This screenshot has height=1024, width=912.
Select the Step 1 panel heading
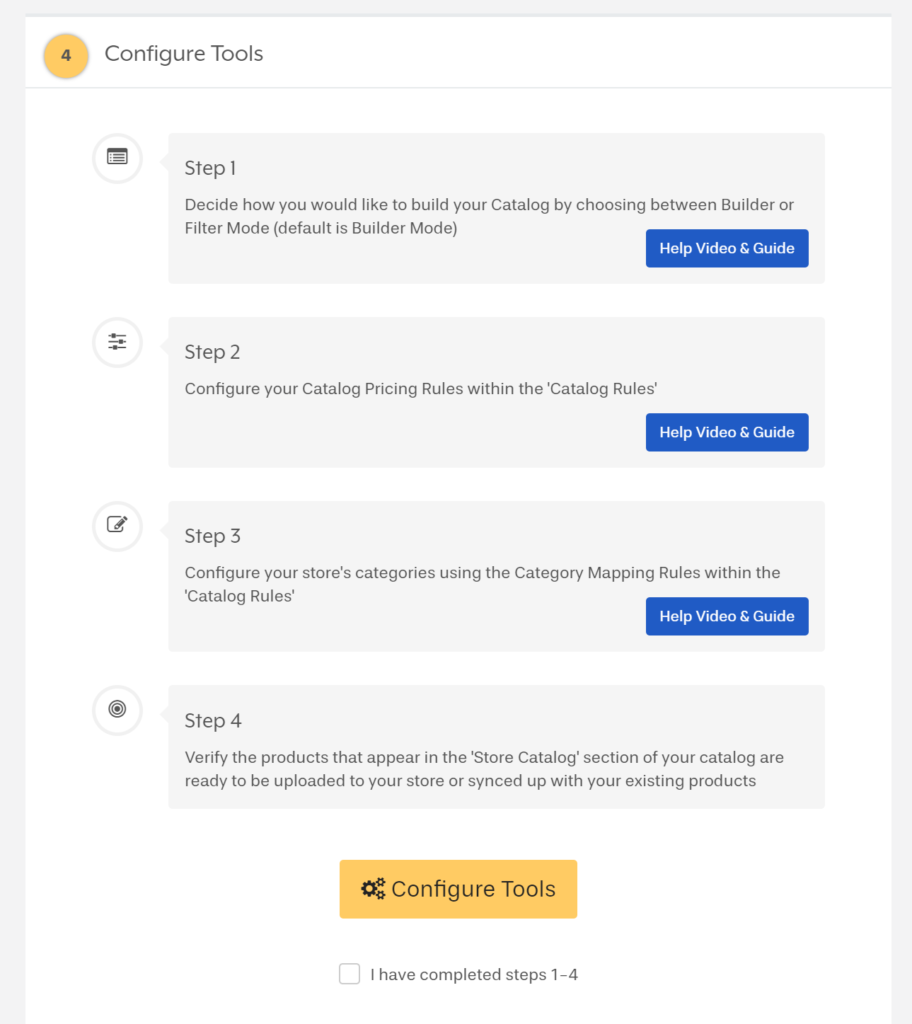(x=210, y=168)
